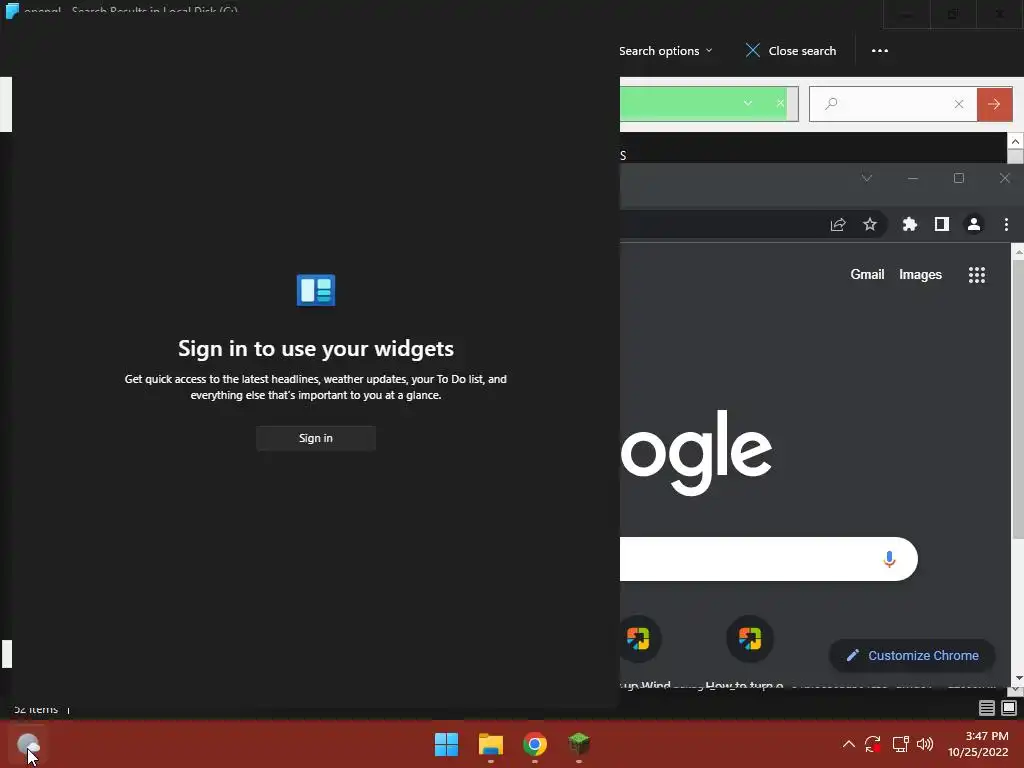
Task: Open the Gmail link on Google page
Action: tap(867, 275)
